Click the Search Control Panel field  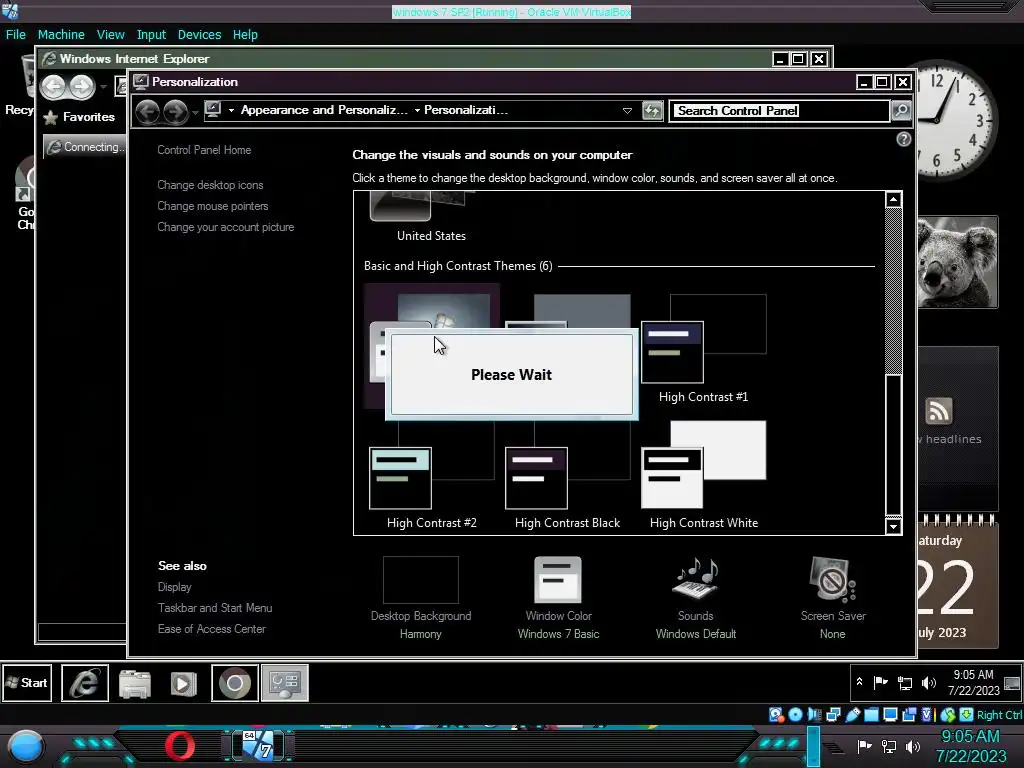pos(780,111)
